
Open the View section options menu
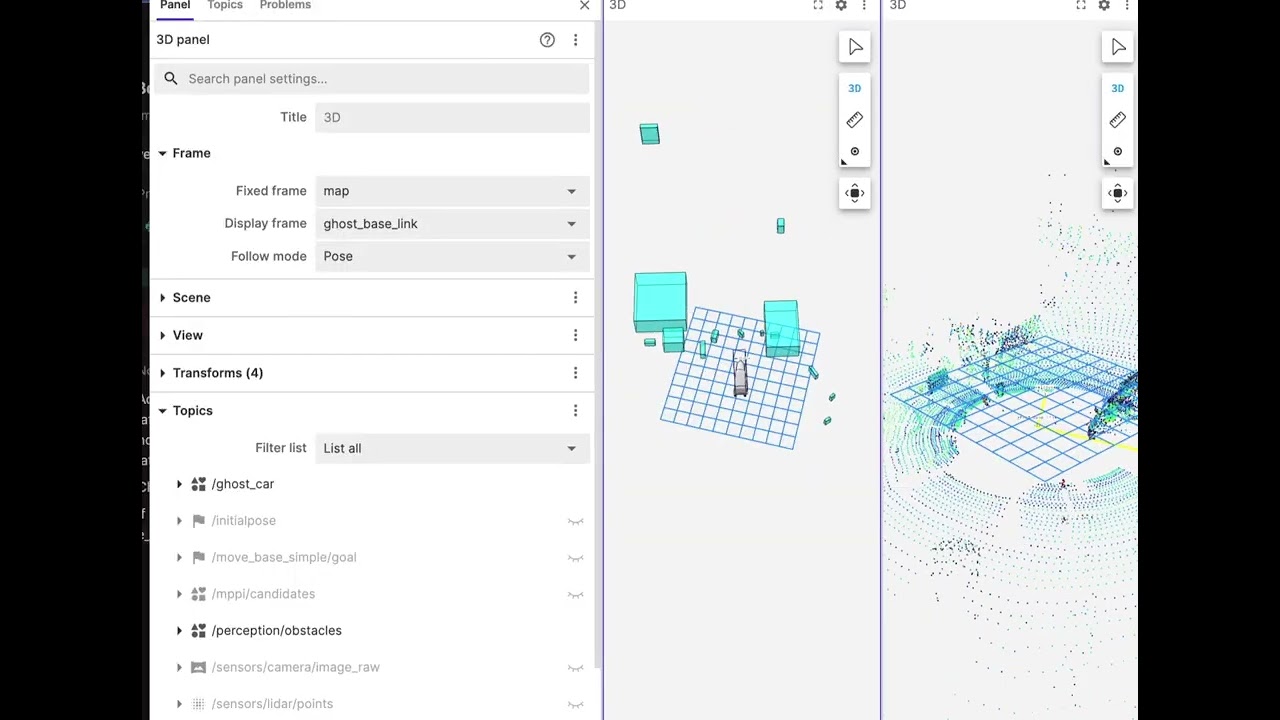(x=575, y=335)
